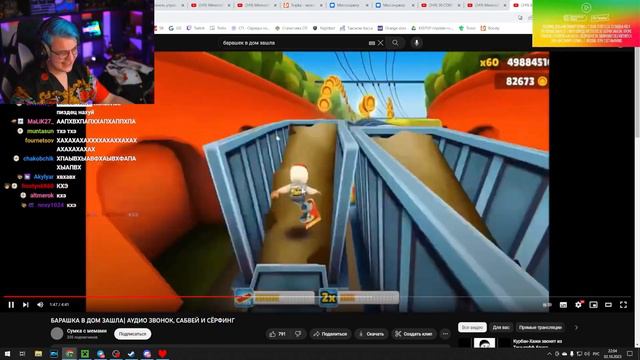Open the Twitch bookmark
Viewport: 640px width, 360px height.
pos(196,28)
